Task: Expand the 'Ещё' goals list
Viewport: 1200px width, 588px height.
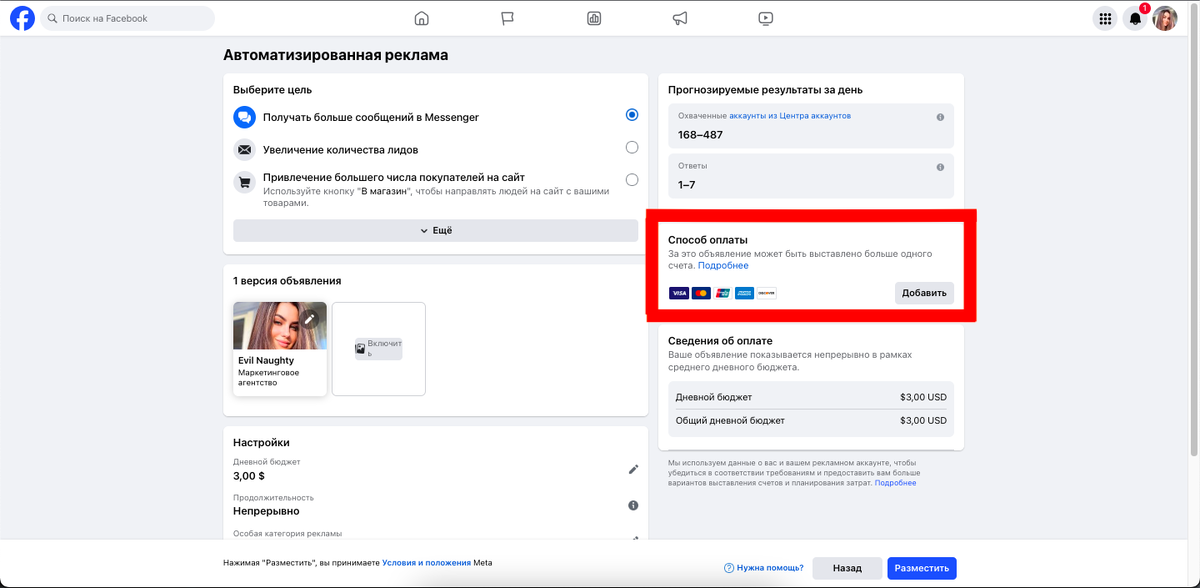Action: pyautogui.click(x=435, y=230)
